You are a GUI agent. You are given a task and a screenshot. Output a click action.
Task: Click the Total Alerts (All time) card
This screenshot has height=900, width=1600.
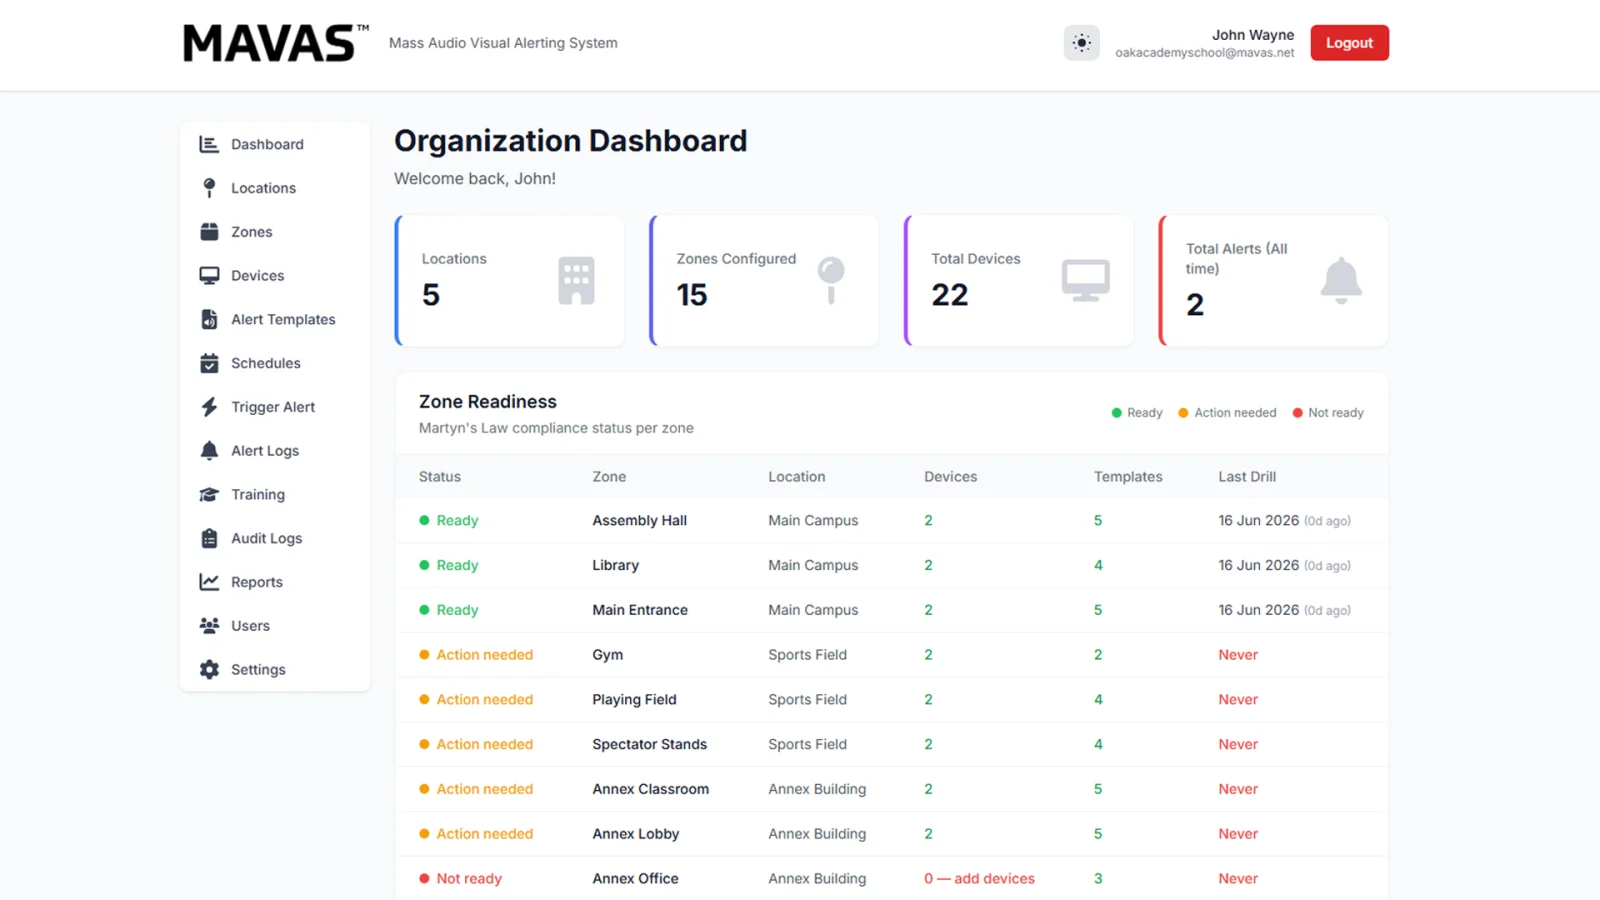pos(1274,281)
